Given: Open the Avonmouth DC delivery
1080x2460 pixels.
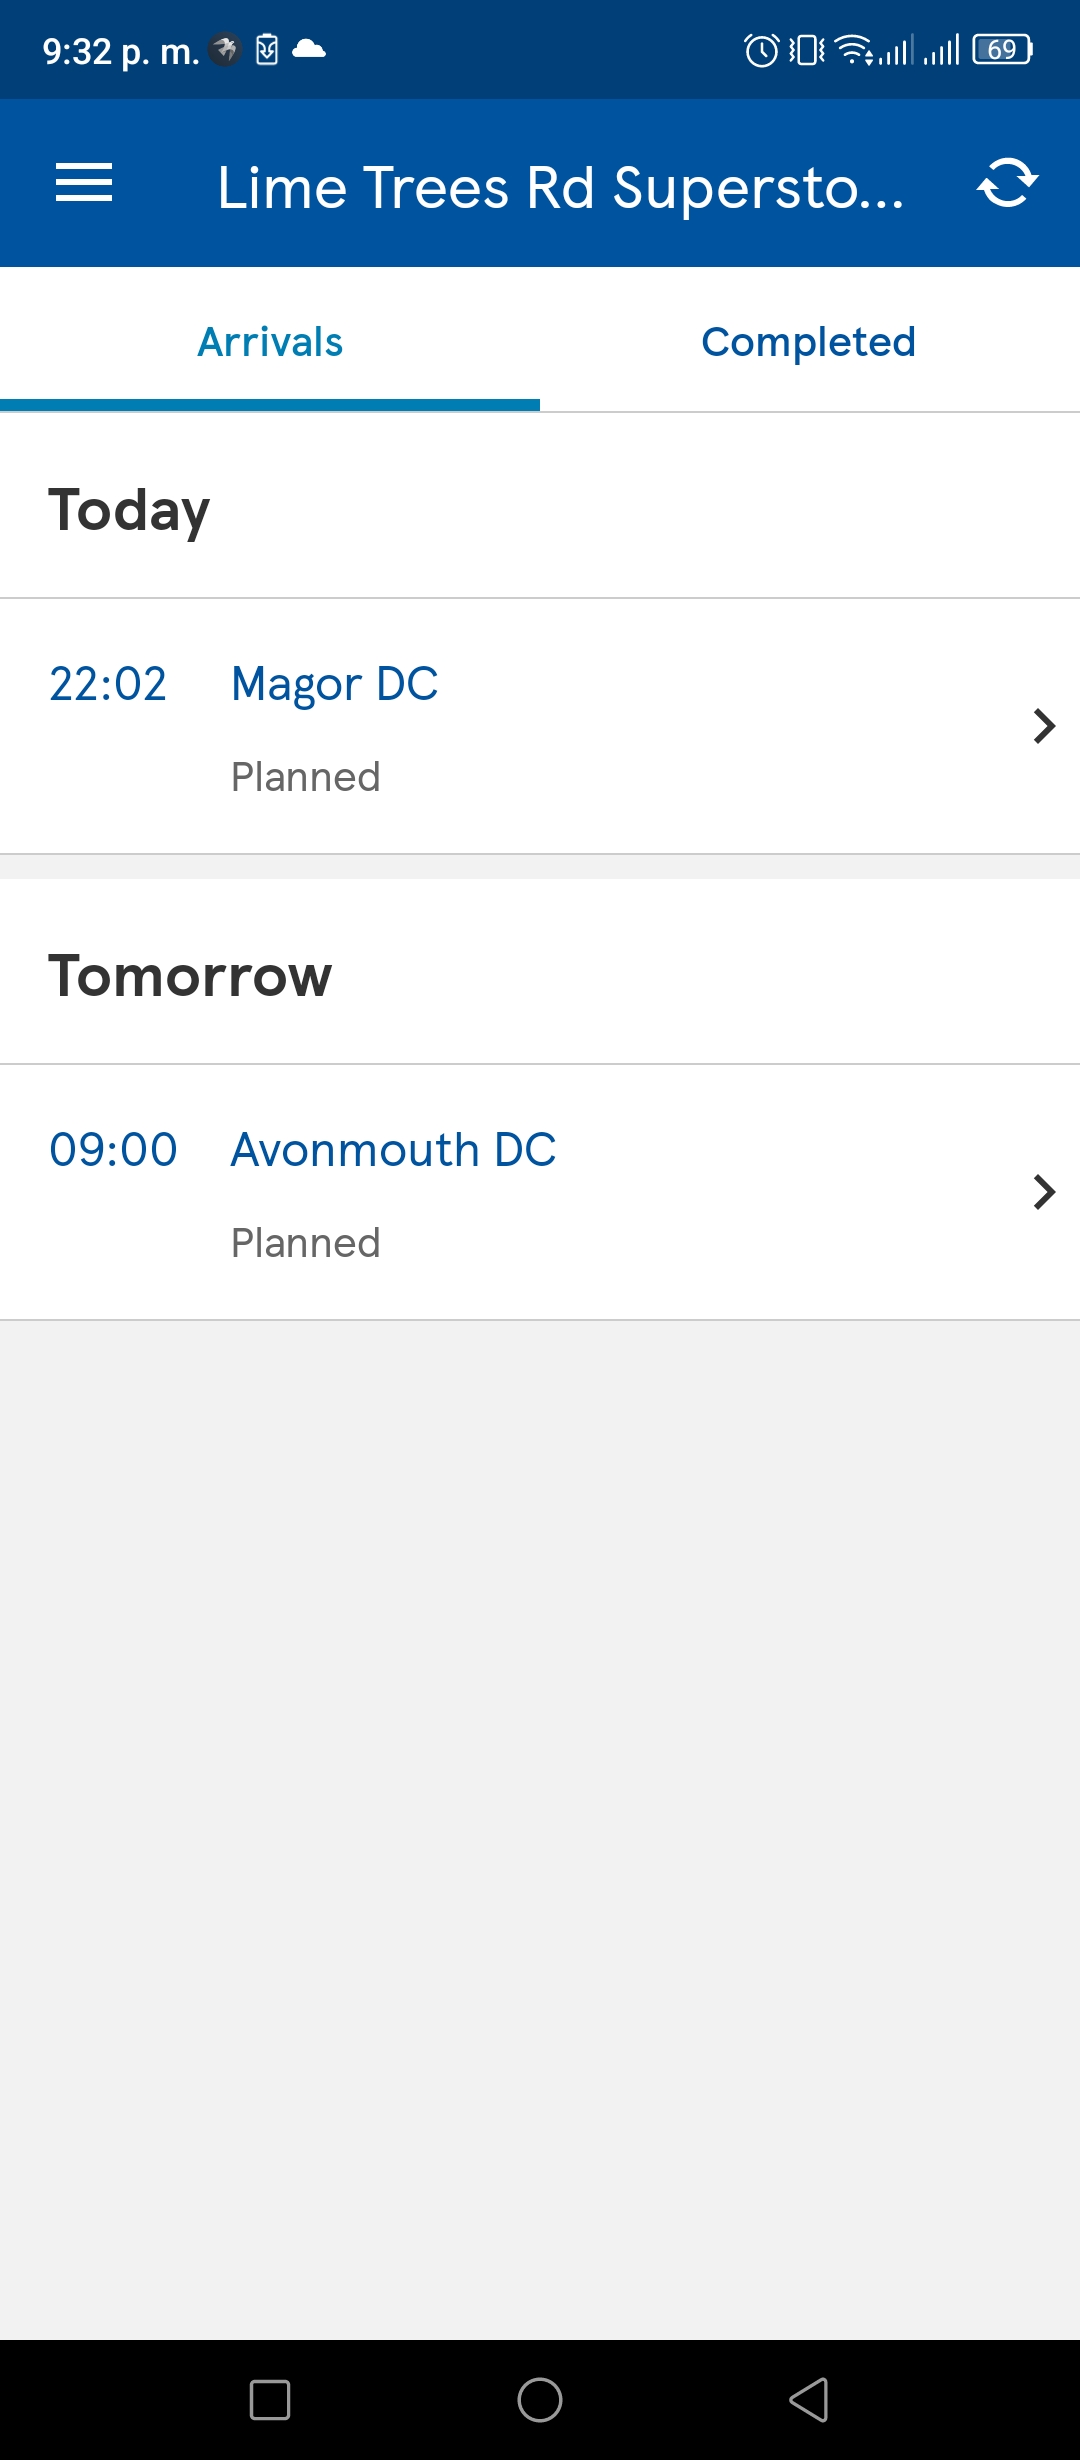Looking at the screenshot, I should (x=540, y=1192).
